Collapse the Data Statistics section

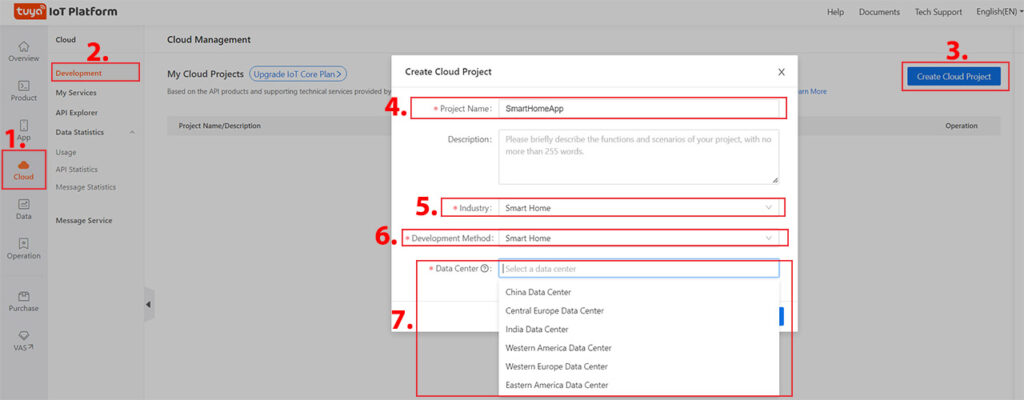click(x=130, y=132)
